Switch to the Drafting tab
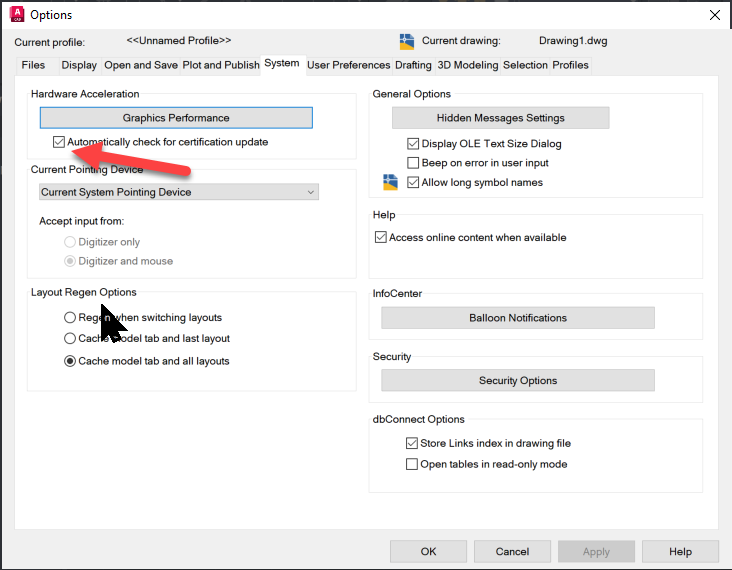 coord(413,65)
